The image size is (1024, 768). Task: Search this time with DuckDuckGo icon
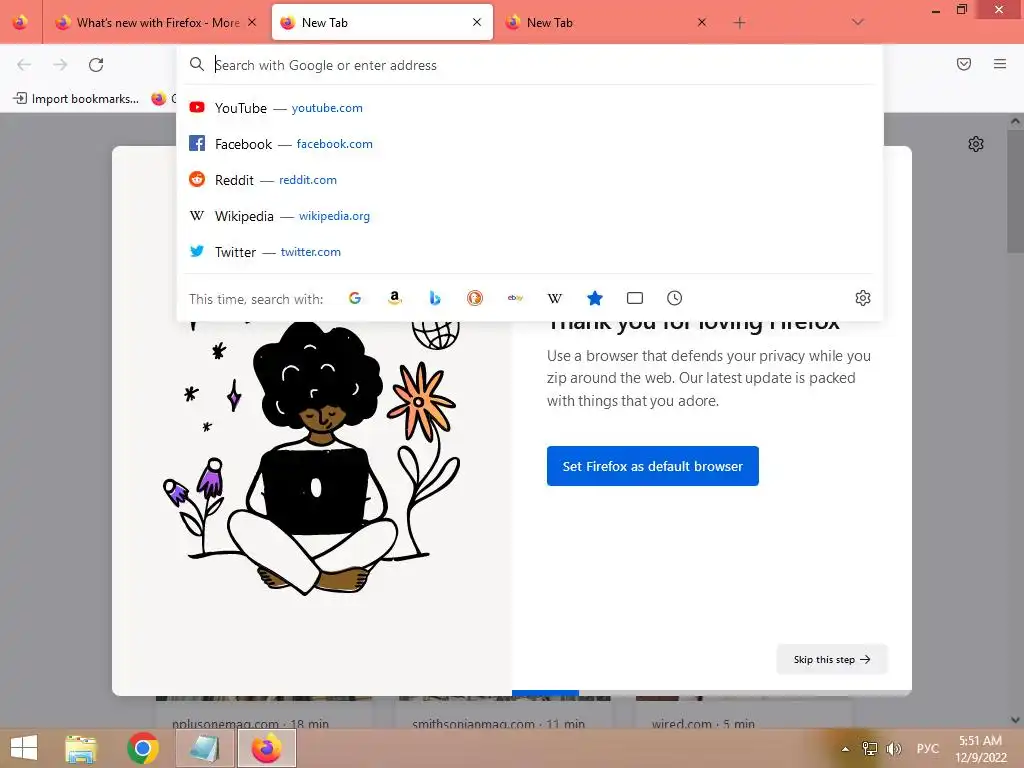(475, 298)
